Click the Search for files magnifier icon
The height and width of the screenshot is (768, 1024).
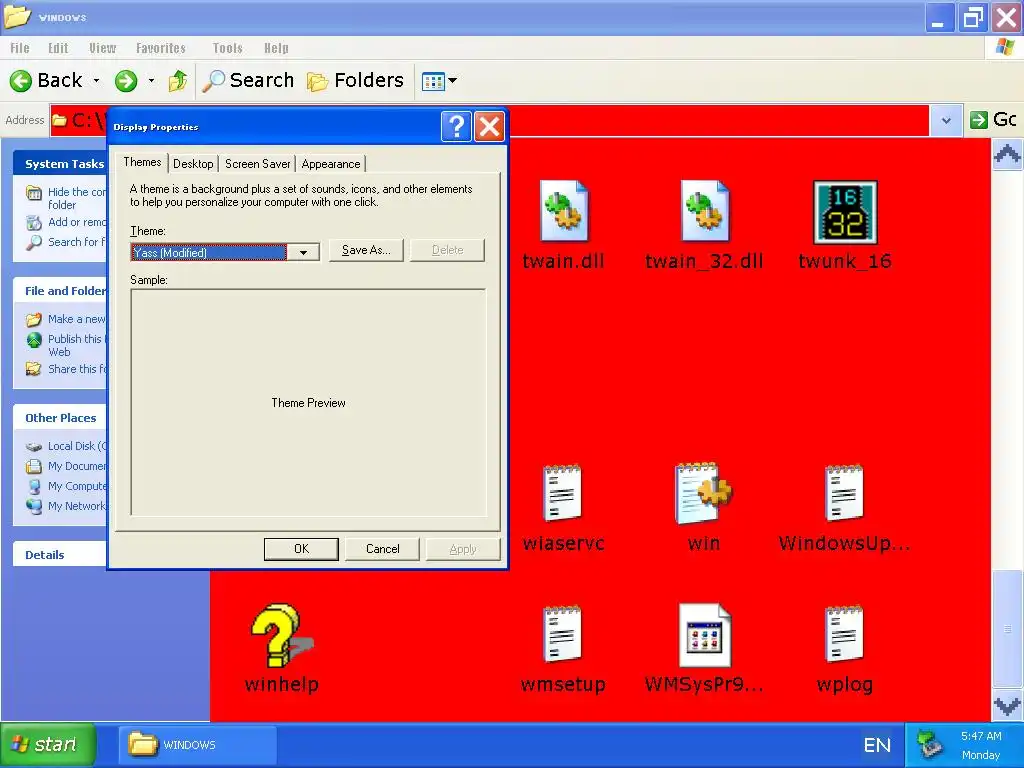34,242
